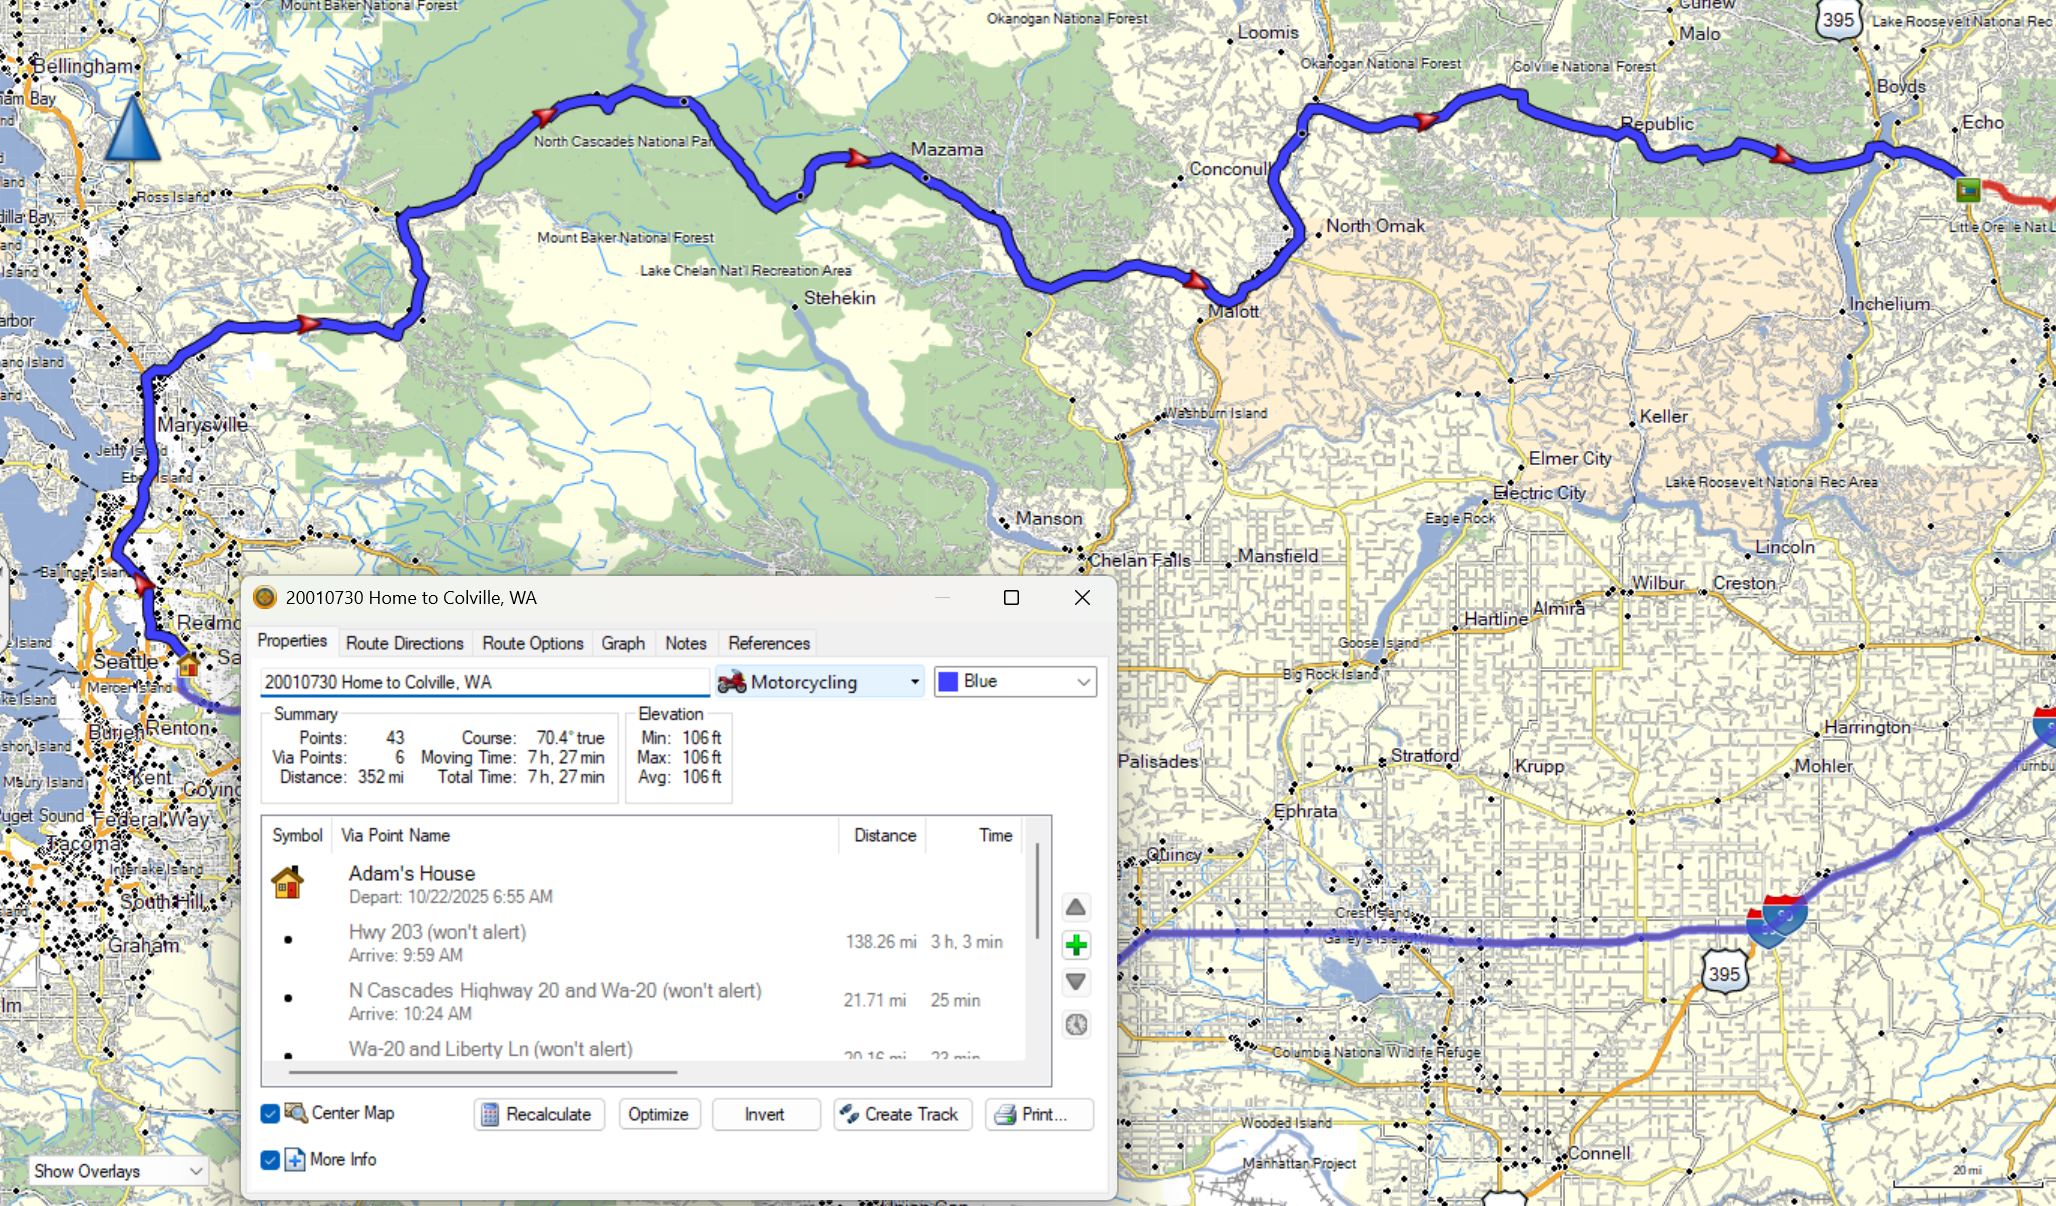Uncheck the More Info checkbox
Viewport: 2056px width, 1206px height.
(x=270, y=1160)
